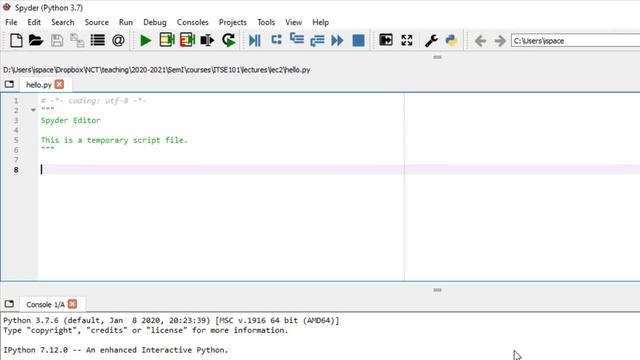
Task: Run selection or current line icon
Action: coord(207,40)
